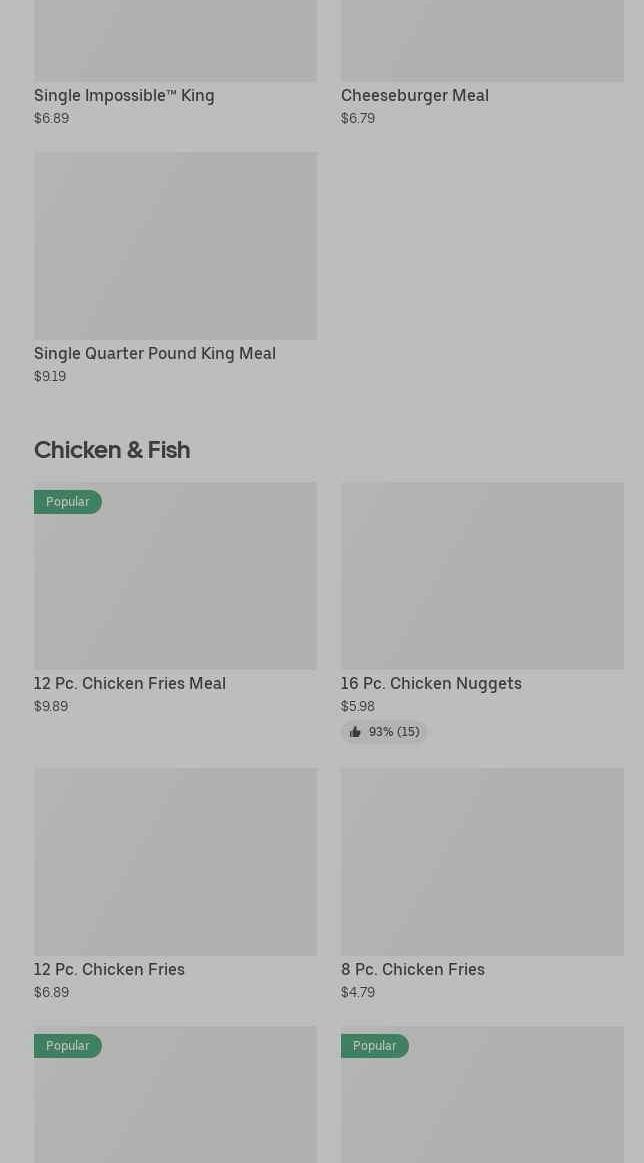Open the Single Quarter Pound King Meal photo
This screenshot has width=644, height=1163.
(x=175, y=246)
